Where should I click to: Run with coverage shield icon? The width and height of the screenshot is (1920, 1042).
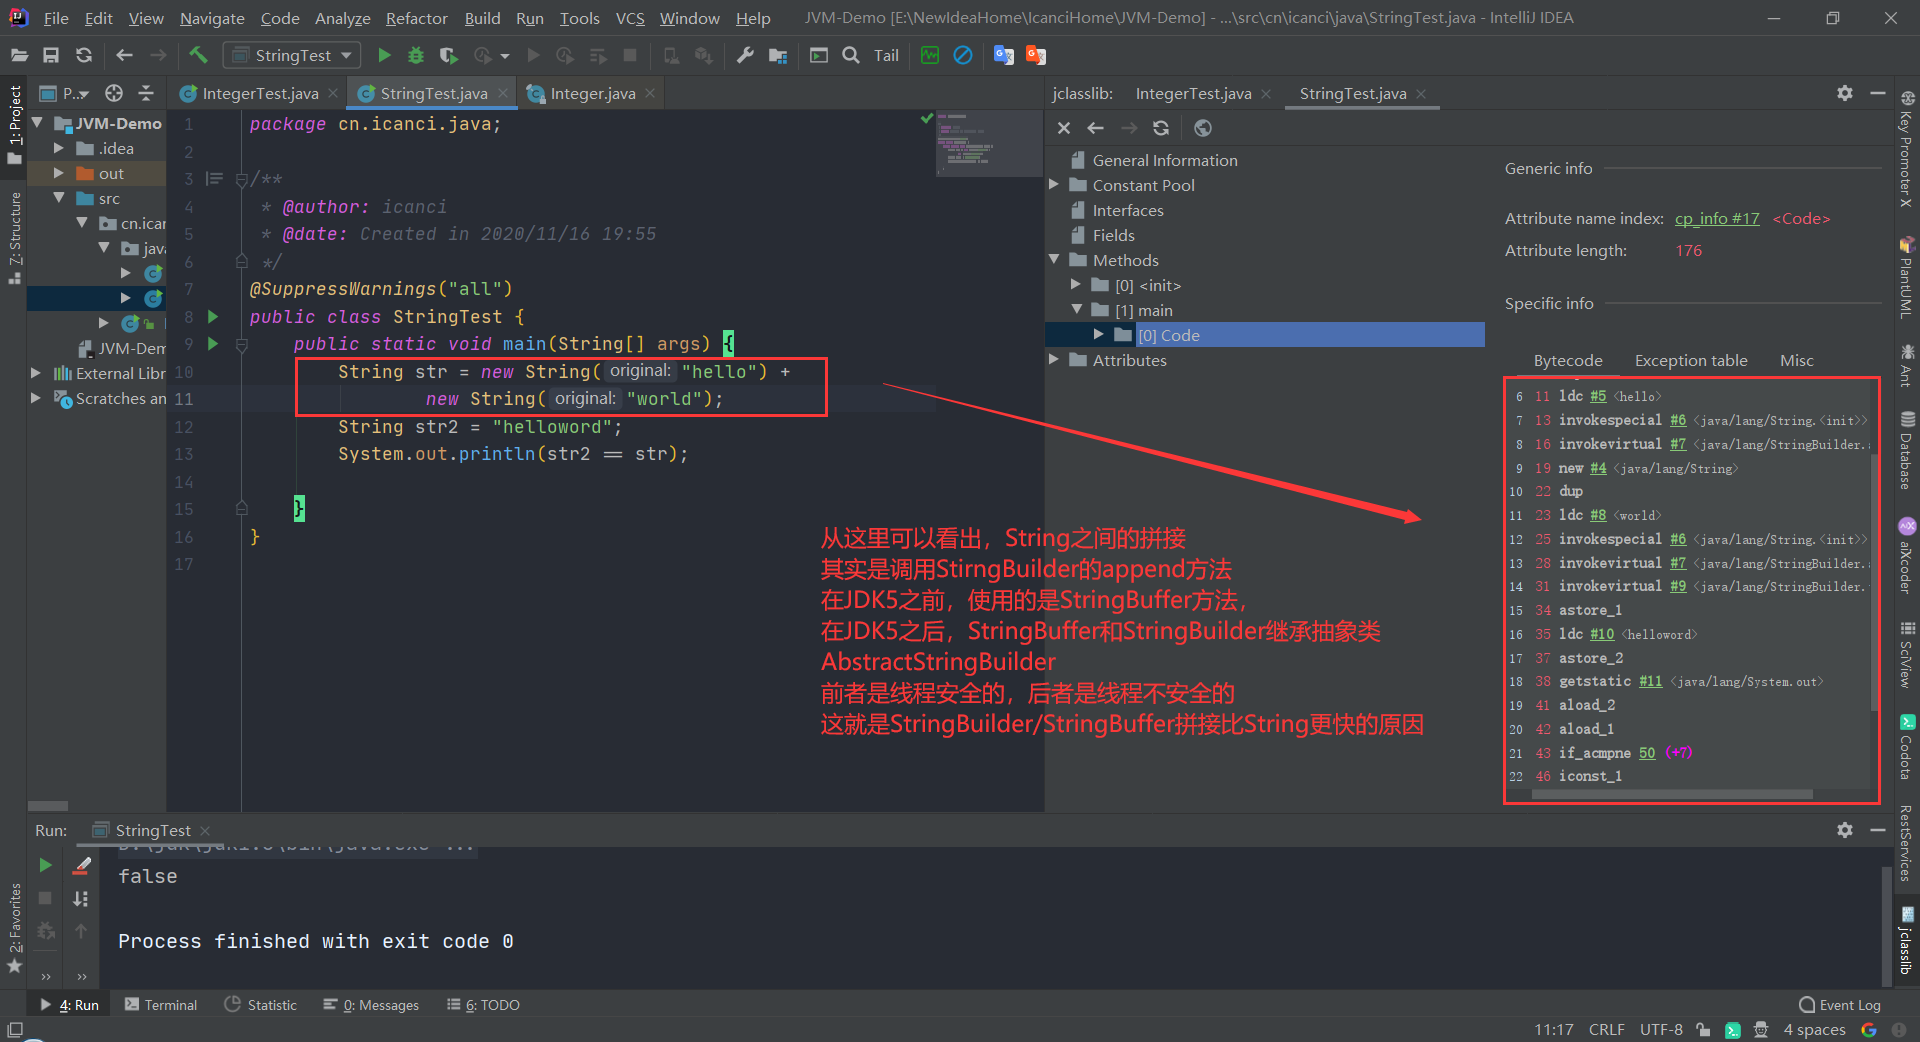448,56
